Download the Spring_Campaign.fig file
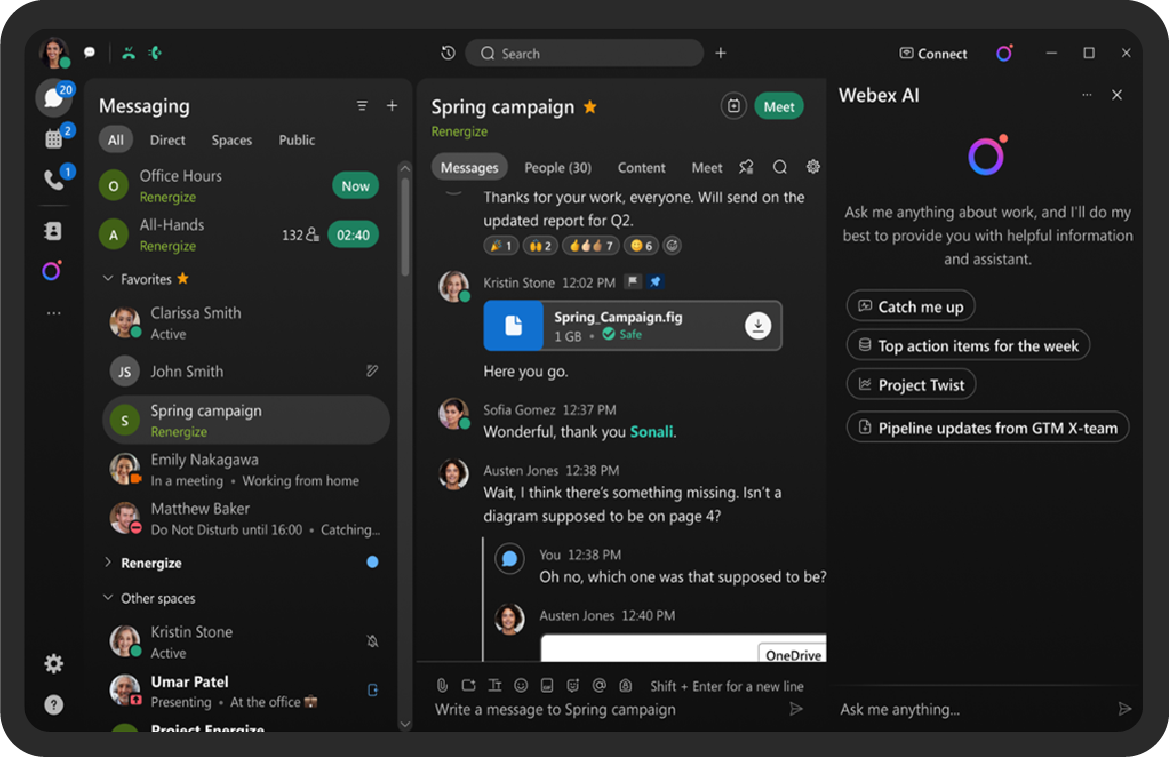The image size is (1169, 757). (x=757, y=325)
